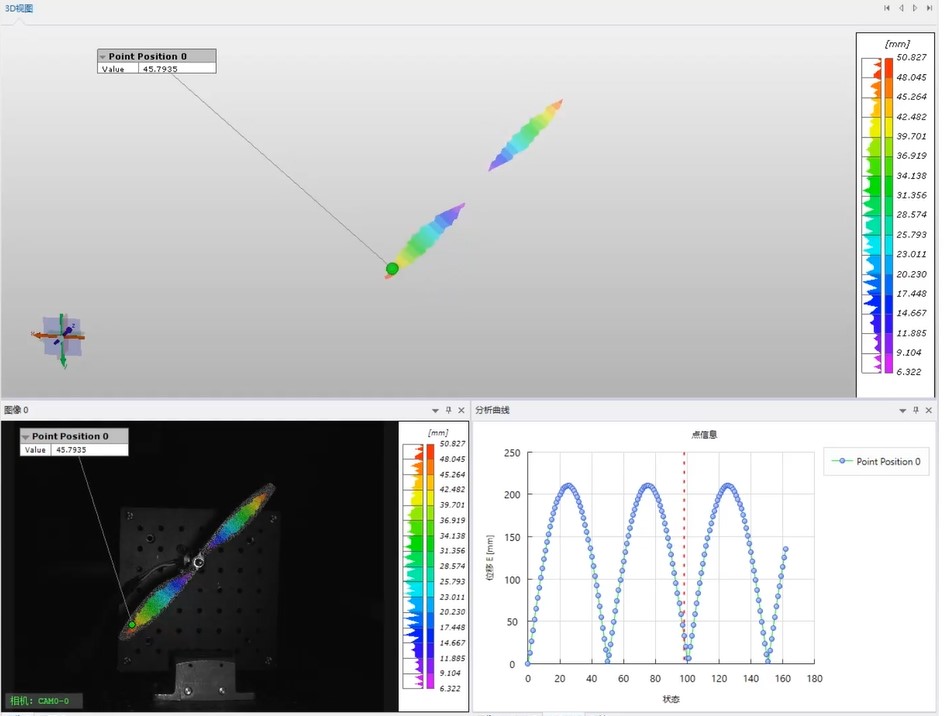Click the 3D coordinate axis gizmo
This screenshot has height=716, width=944.
click(61, 338)
